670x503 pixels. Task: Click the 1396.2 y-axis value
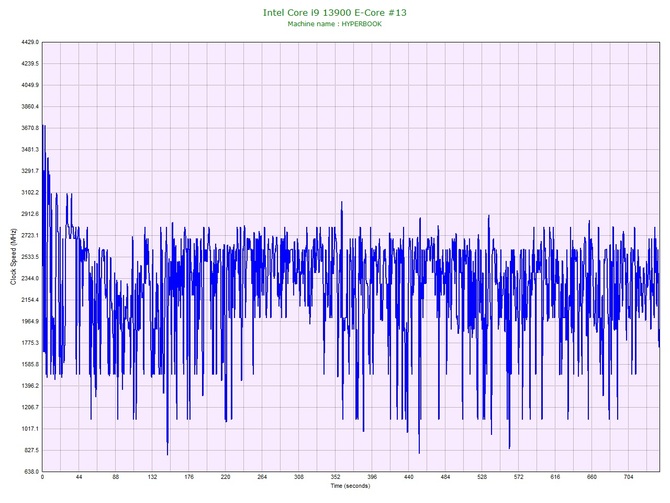pyautogui.click(x=30, y=385)
